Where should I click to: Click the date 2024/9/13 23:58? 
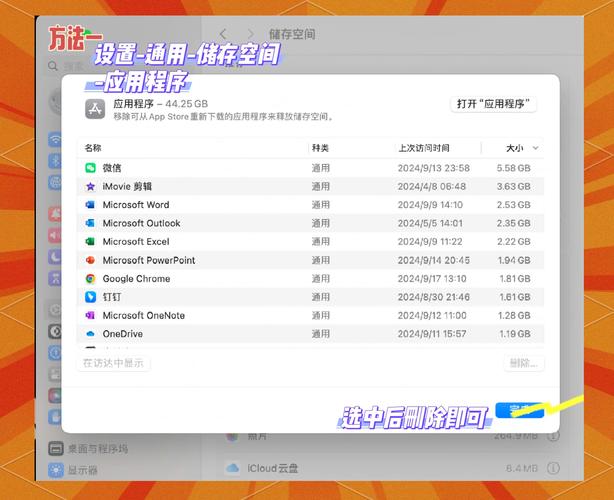pos(433,168)
